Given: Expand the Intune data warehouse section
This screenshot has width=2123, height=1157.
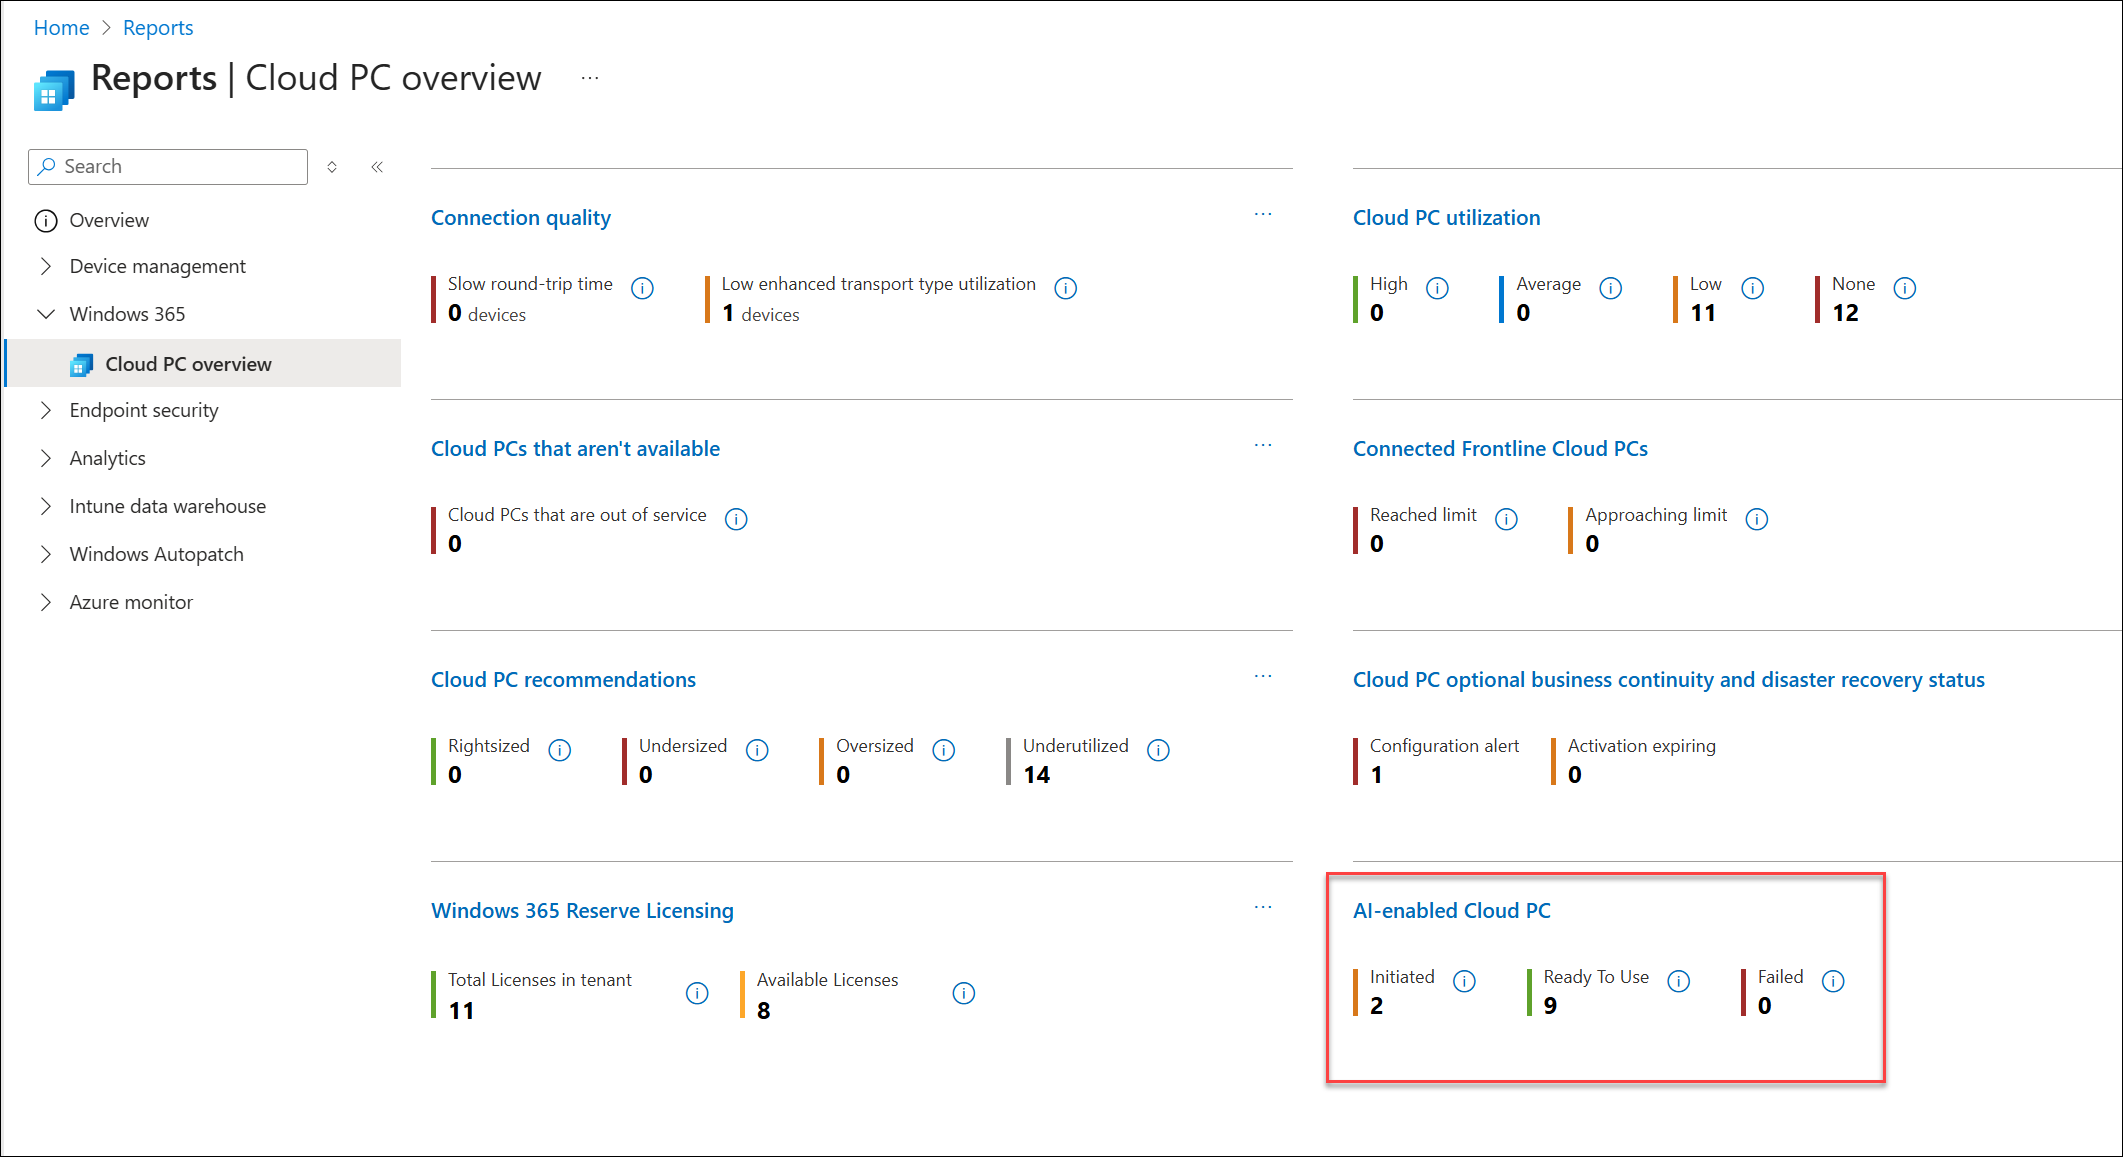Looking at the screenshot, I should [46, 506].
